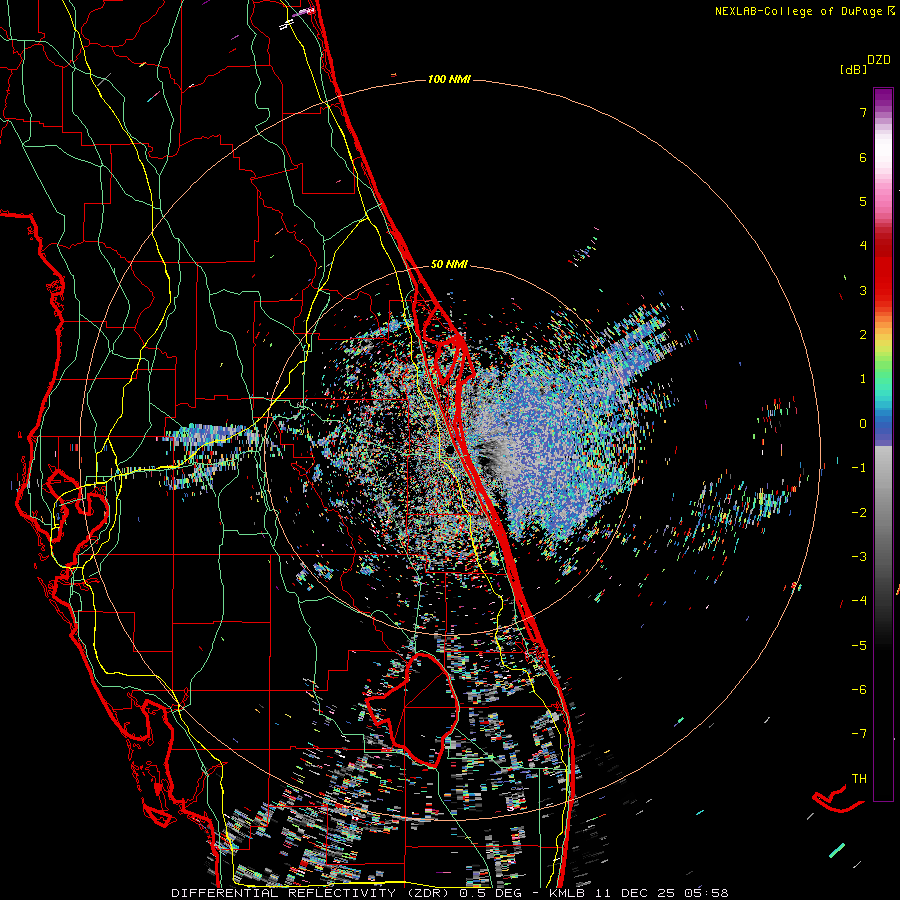
Task: Click the 7 tick label on the scale
Action: 863,112
